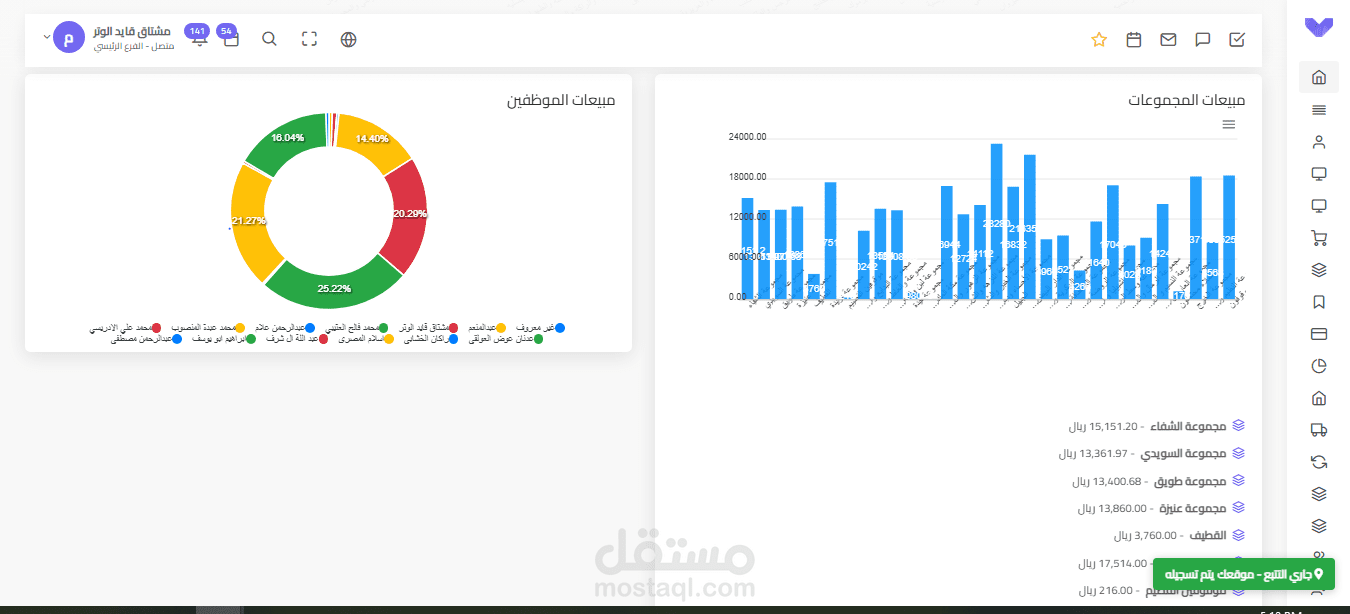Open the chat bubble icon in top bar
This screenshot has width=1350, height=614.
(1203, 40)
